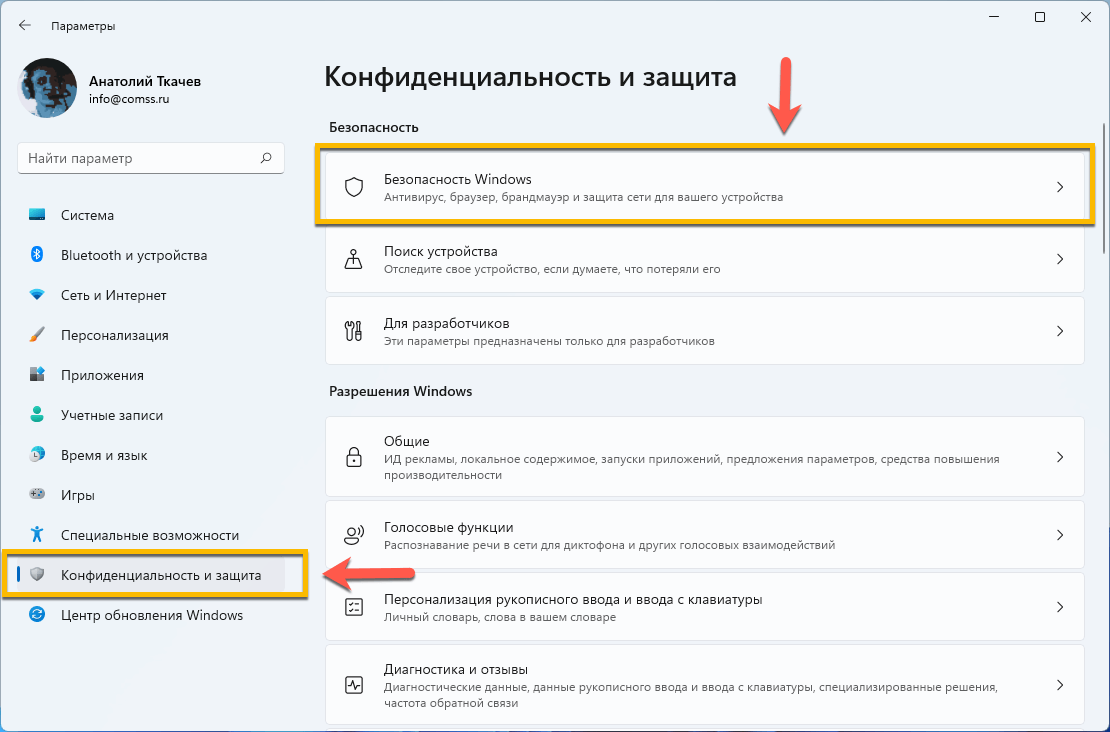Click the Безопасность section heading
The width and height of the screenshot is (1110, 732).
[374, 127]
